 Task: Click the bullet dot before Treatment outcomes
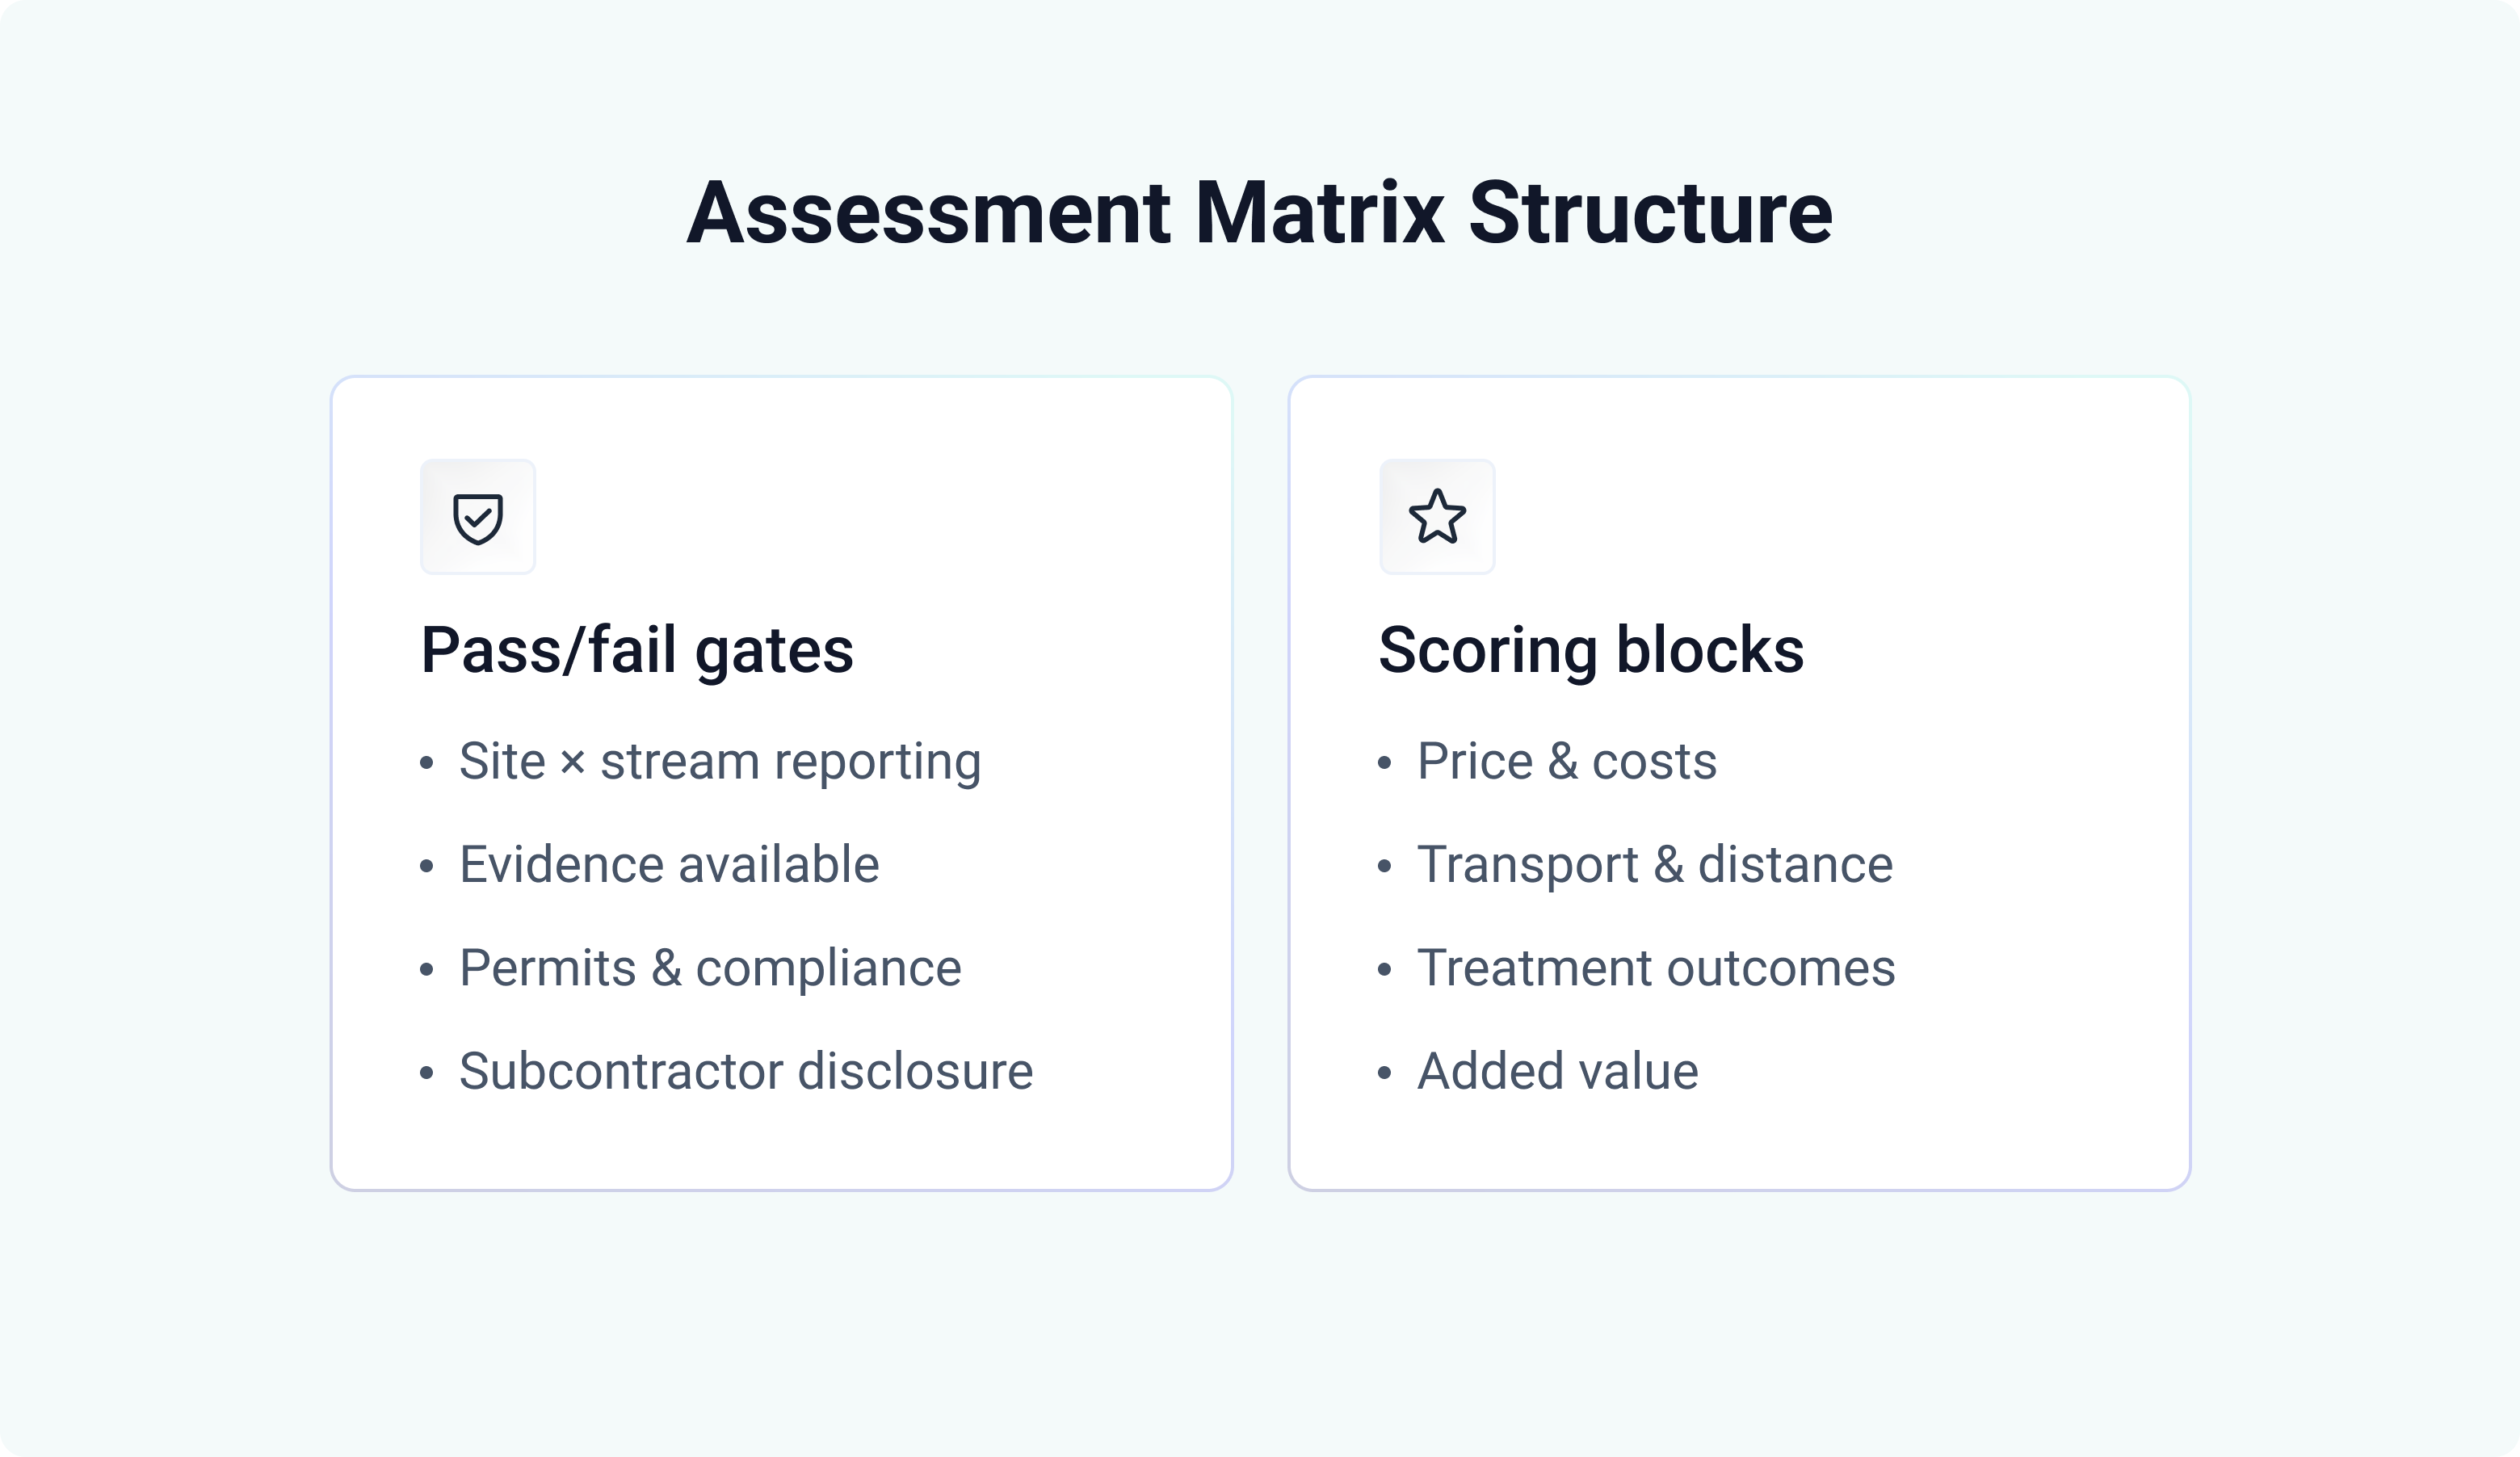[x=1385, y=970]
